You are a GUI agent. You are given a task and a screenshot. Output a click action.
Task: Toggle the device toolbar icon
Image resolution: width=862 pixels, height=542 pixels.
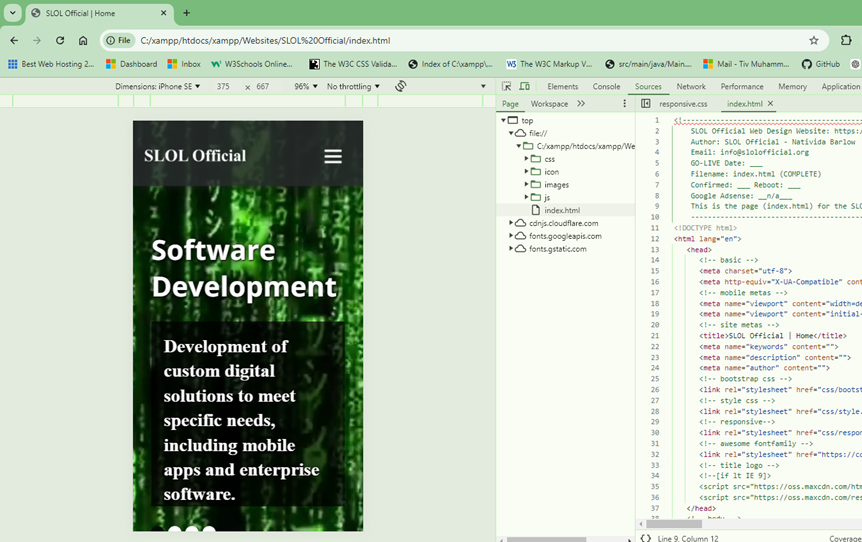[x=524, y=86]
